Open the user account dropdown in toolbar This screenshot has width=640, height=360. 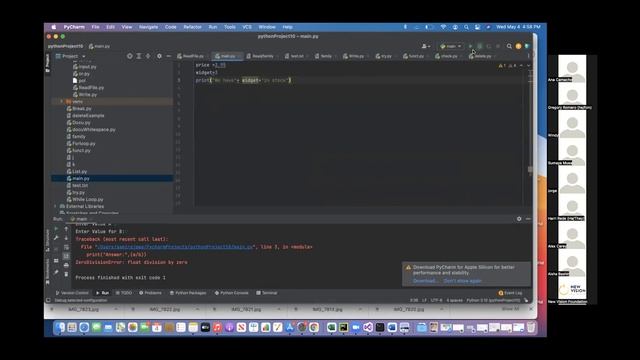coord(426,46)
